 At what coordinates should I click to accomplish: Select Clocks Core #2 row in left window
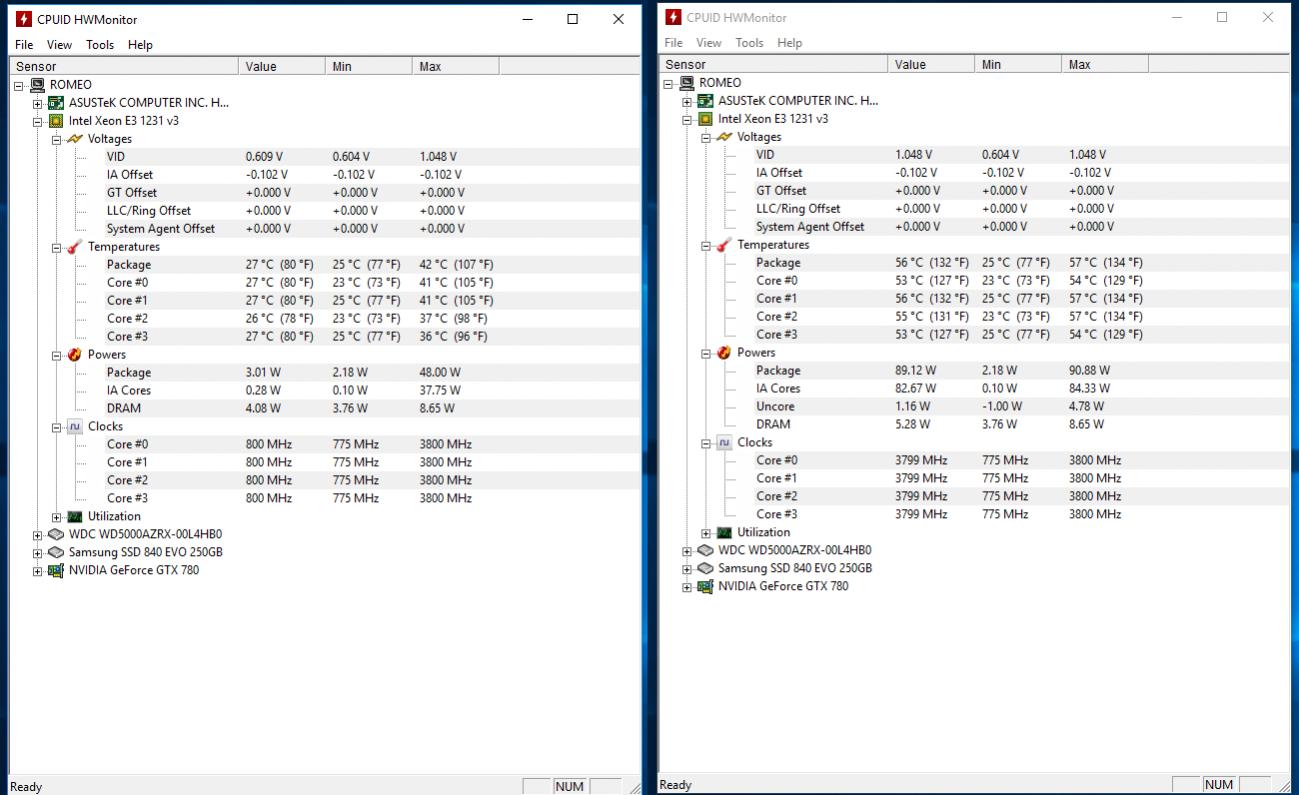[x=326, y=481]
